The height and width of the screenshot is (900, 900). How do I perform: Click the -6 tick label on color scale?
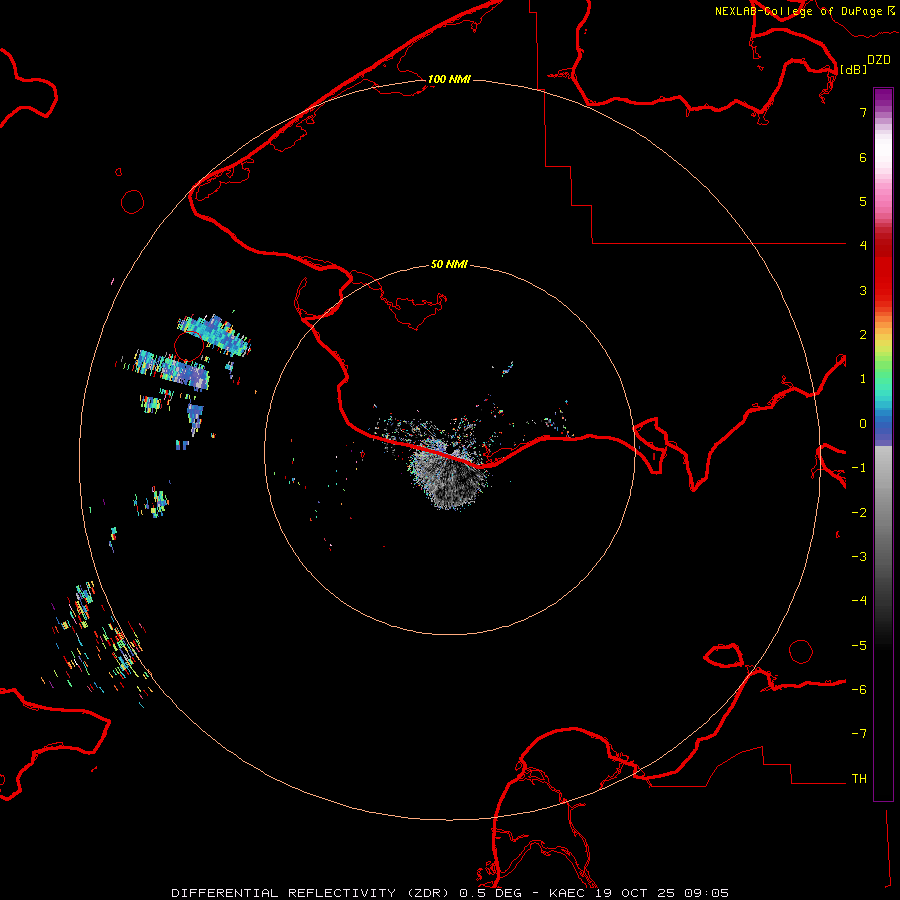(x=859, y=690)
